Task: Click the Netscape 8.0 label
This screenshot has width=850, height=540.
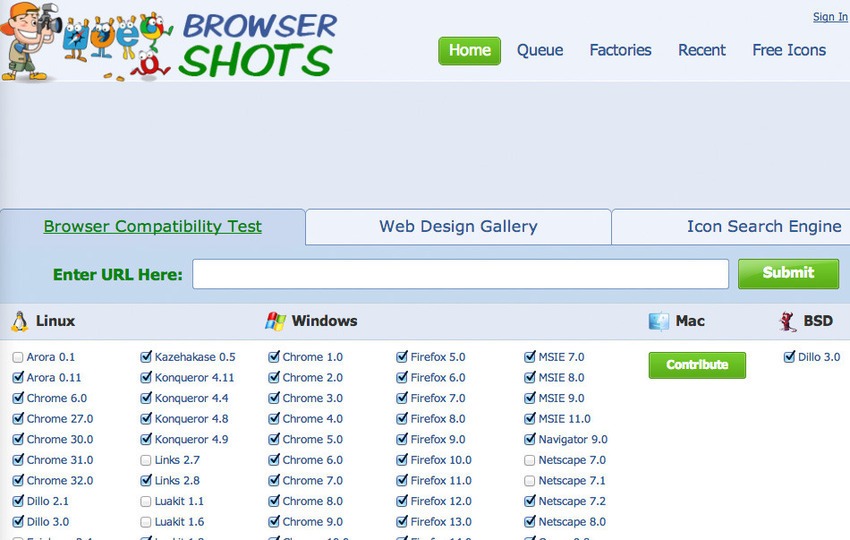Action: coord(572,522)
